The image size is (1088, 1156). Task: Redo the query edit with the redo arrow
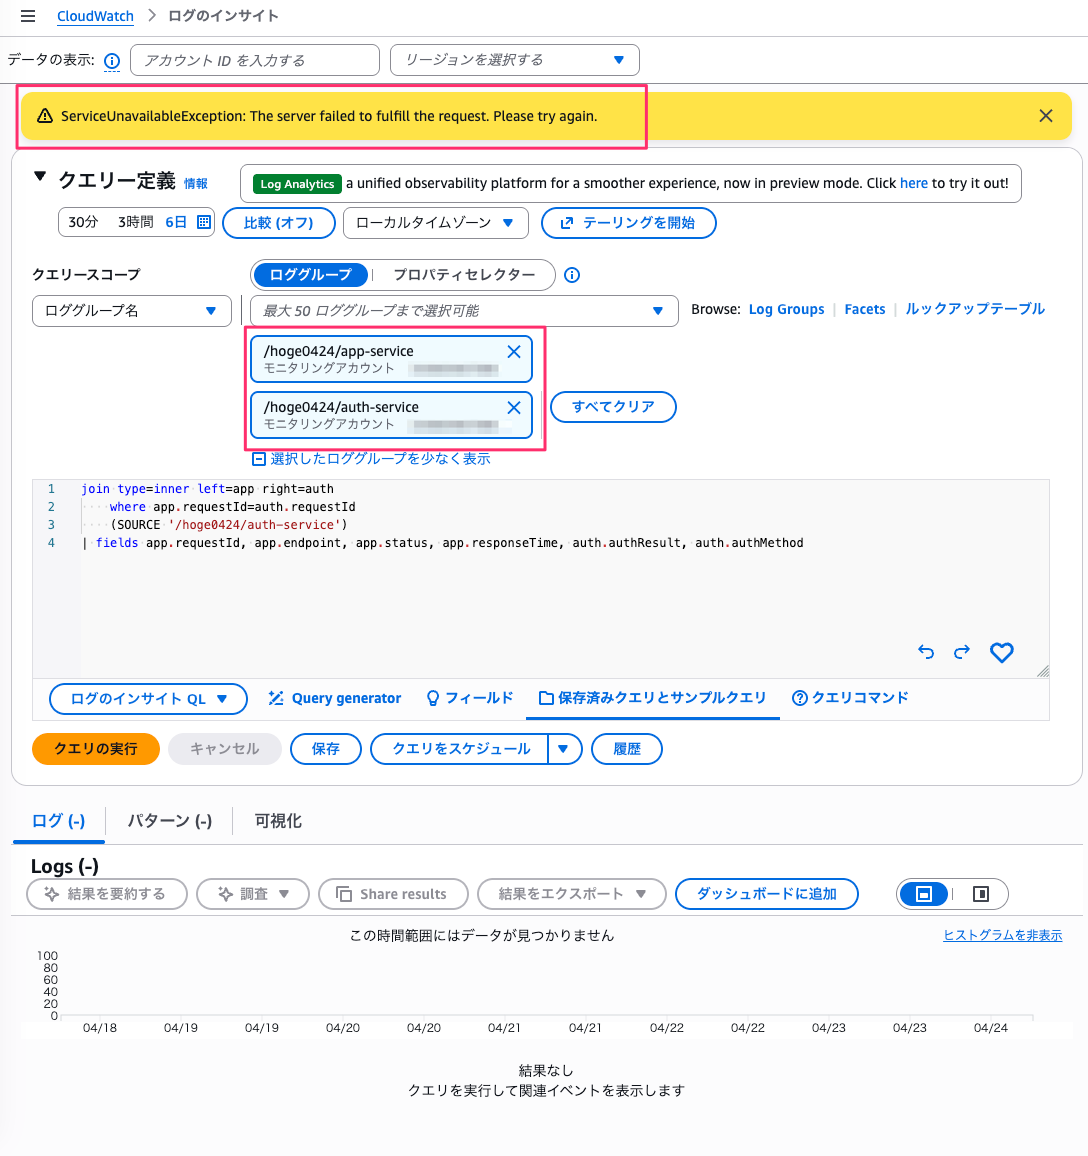961,652
